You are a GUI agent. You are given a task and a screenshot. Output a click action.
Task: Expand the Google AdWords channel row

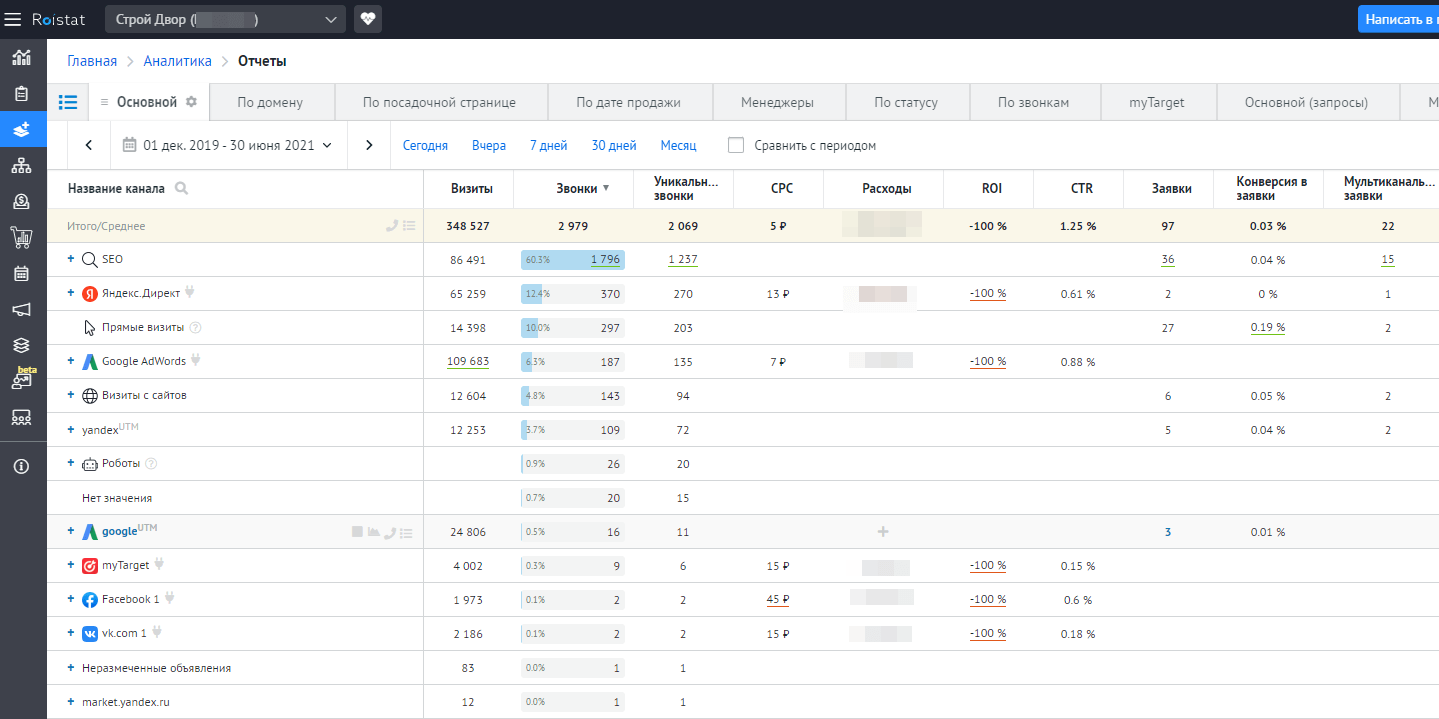[x=71, y=362]
